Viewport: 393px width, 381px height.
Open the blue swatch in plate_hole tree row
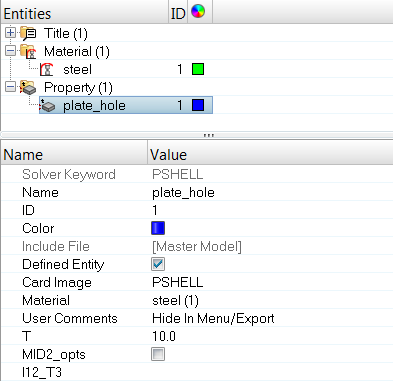(198, 105)
